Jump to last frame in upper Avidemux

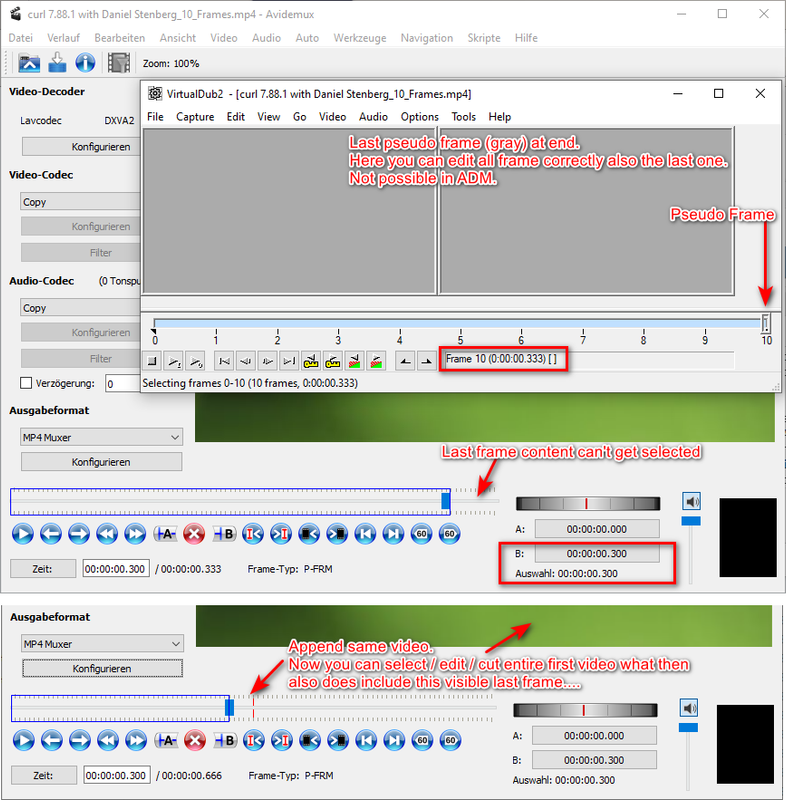click(x=393, y=534)
